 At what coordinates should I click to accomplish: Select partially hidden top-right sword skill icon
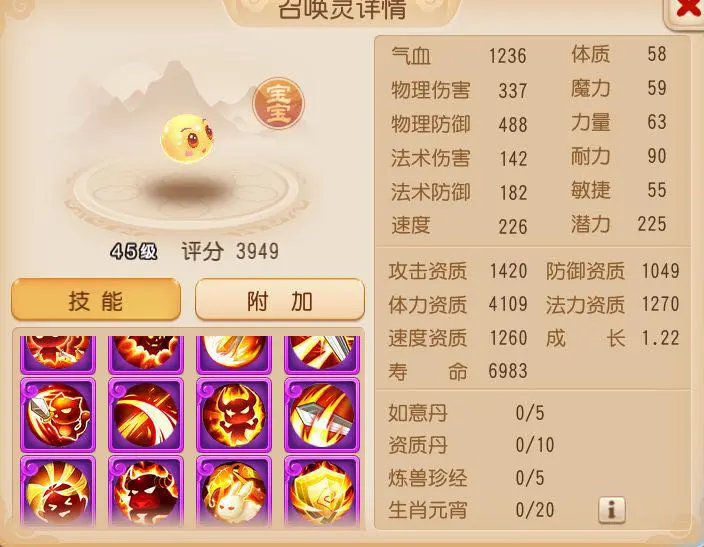pos(322,355)
